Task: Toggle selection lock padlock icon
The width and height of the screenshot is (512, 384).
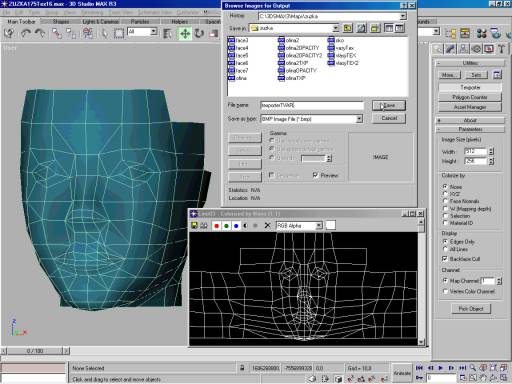Action: 242,368
